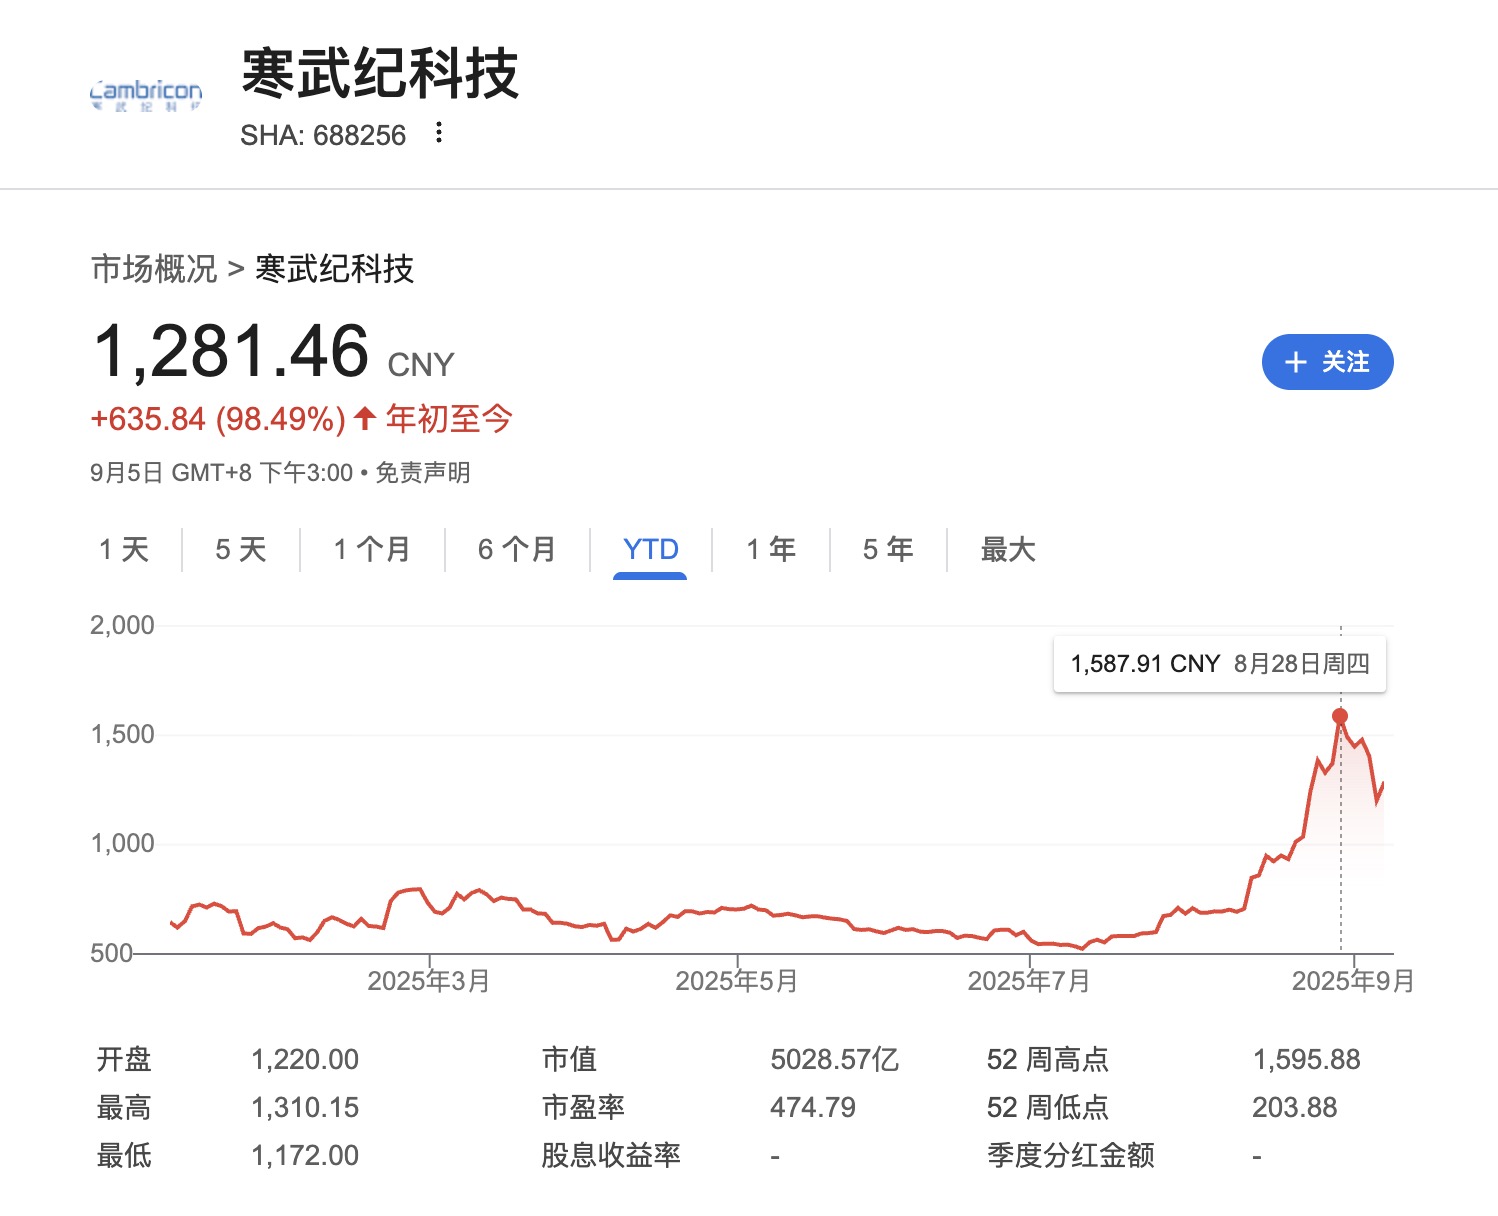The width and height of the screenshot is (1498, 1216).
Task: Click the +635.84 (98.49%) change value
Action: (x=218, y=419)
